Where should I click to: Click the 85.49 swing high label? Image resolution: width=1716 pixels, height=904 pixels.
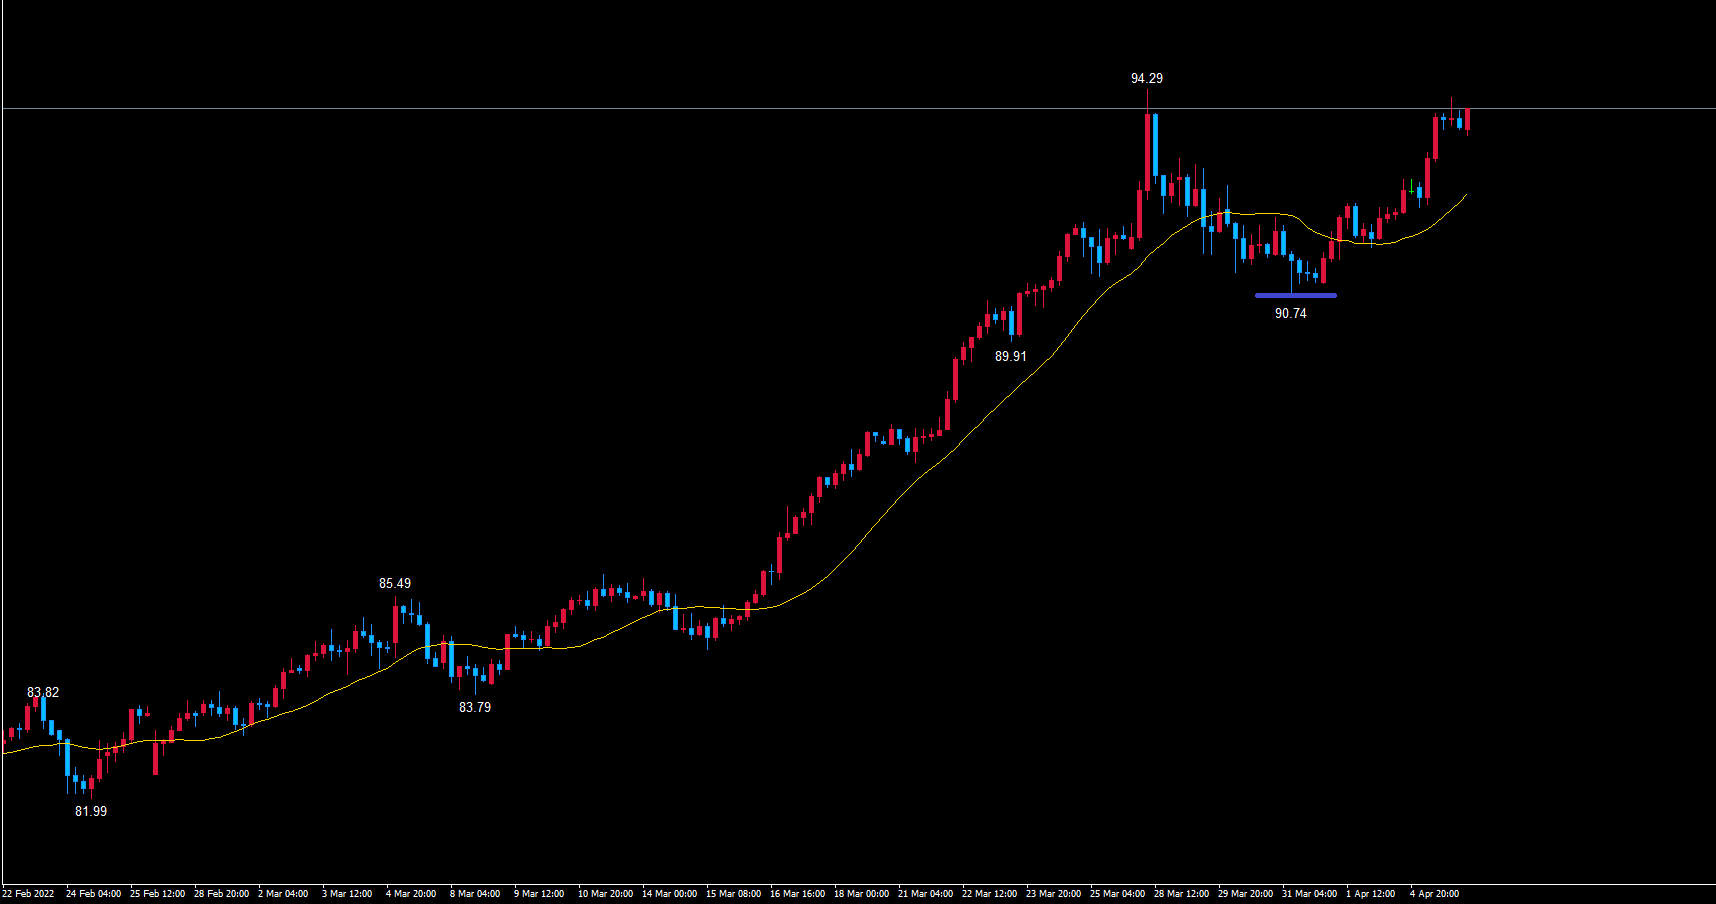[x=394, y=583]
